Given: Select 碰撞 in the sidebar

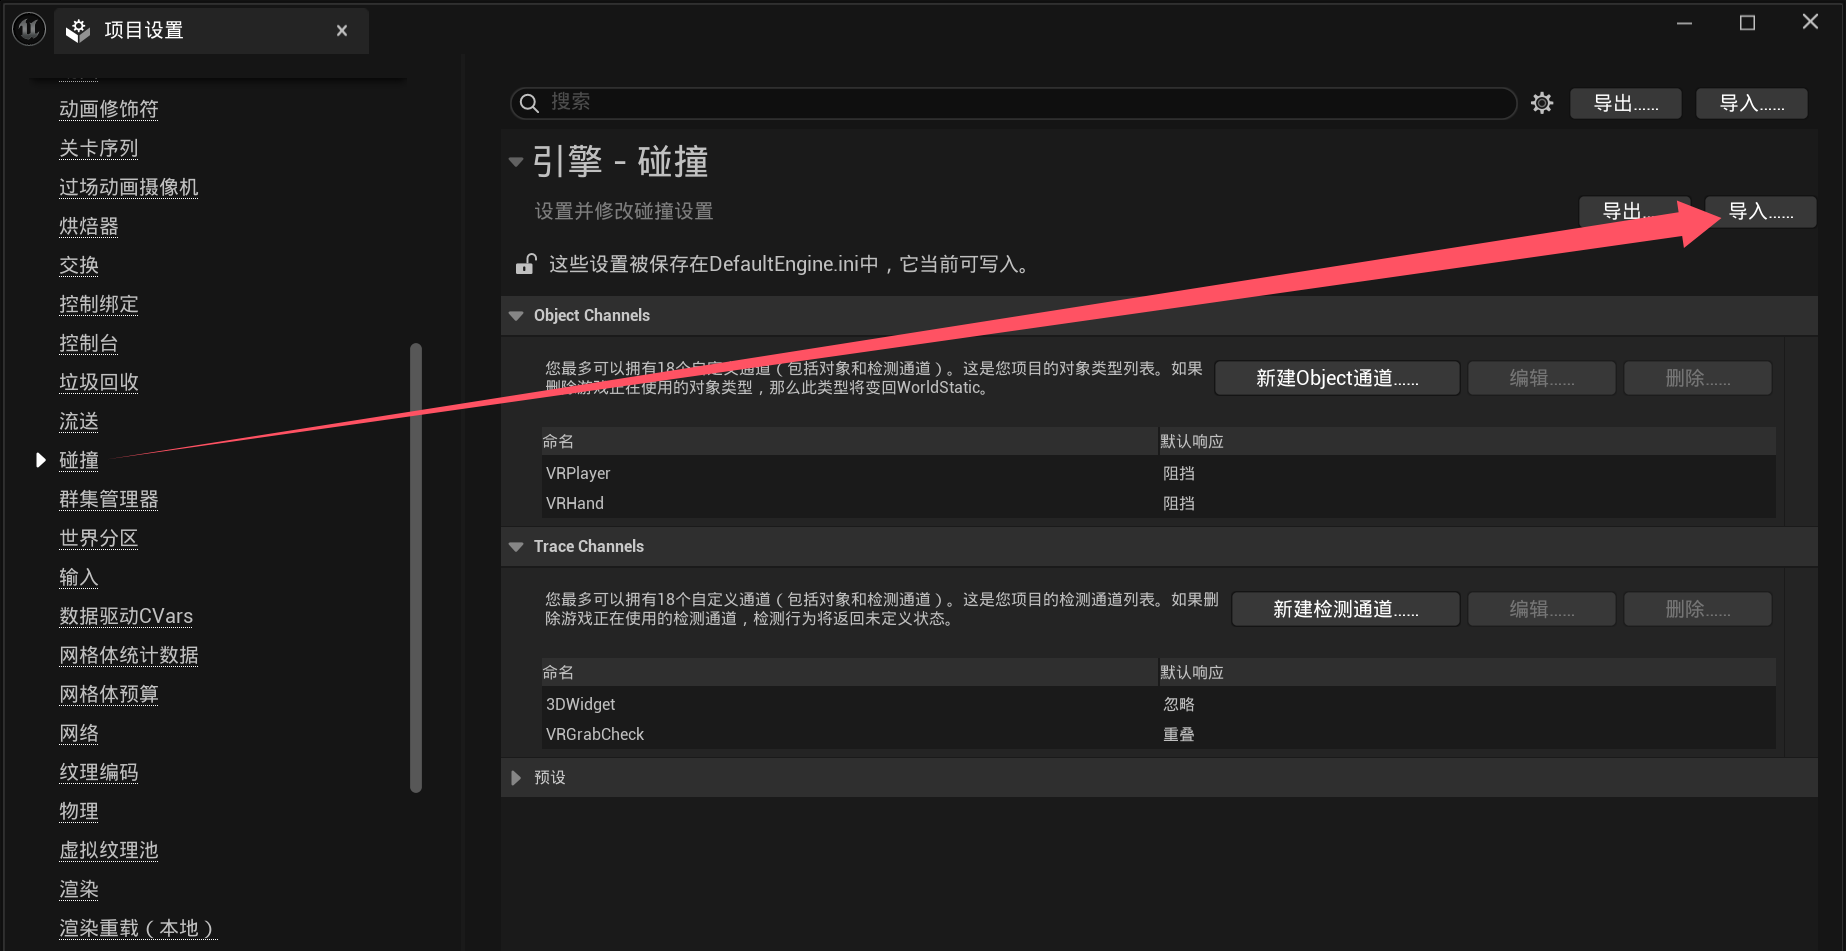Looking at the screenshot, I should pyautogui.click(x=79, y=460).
